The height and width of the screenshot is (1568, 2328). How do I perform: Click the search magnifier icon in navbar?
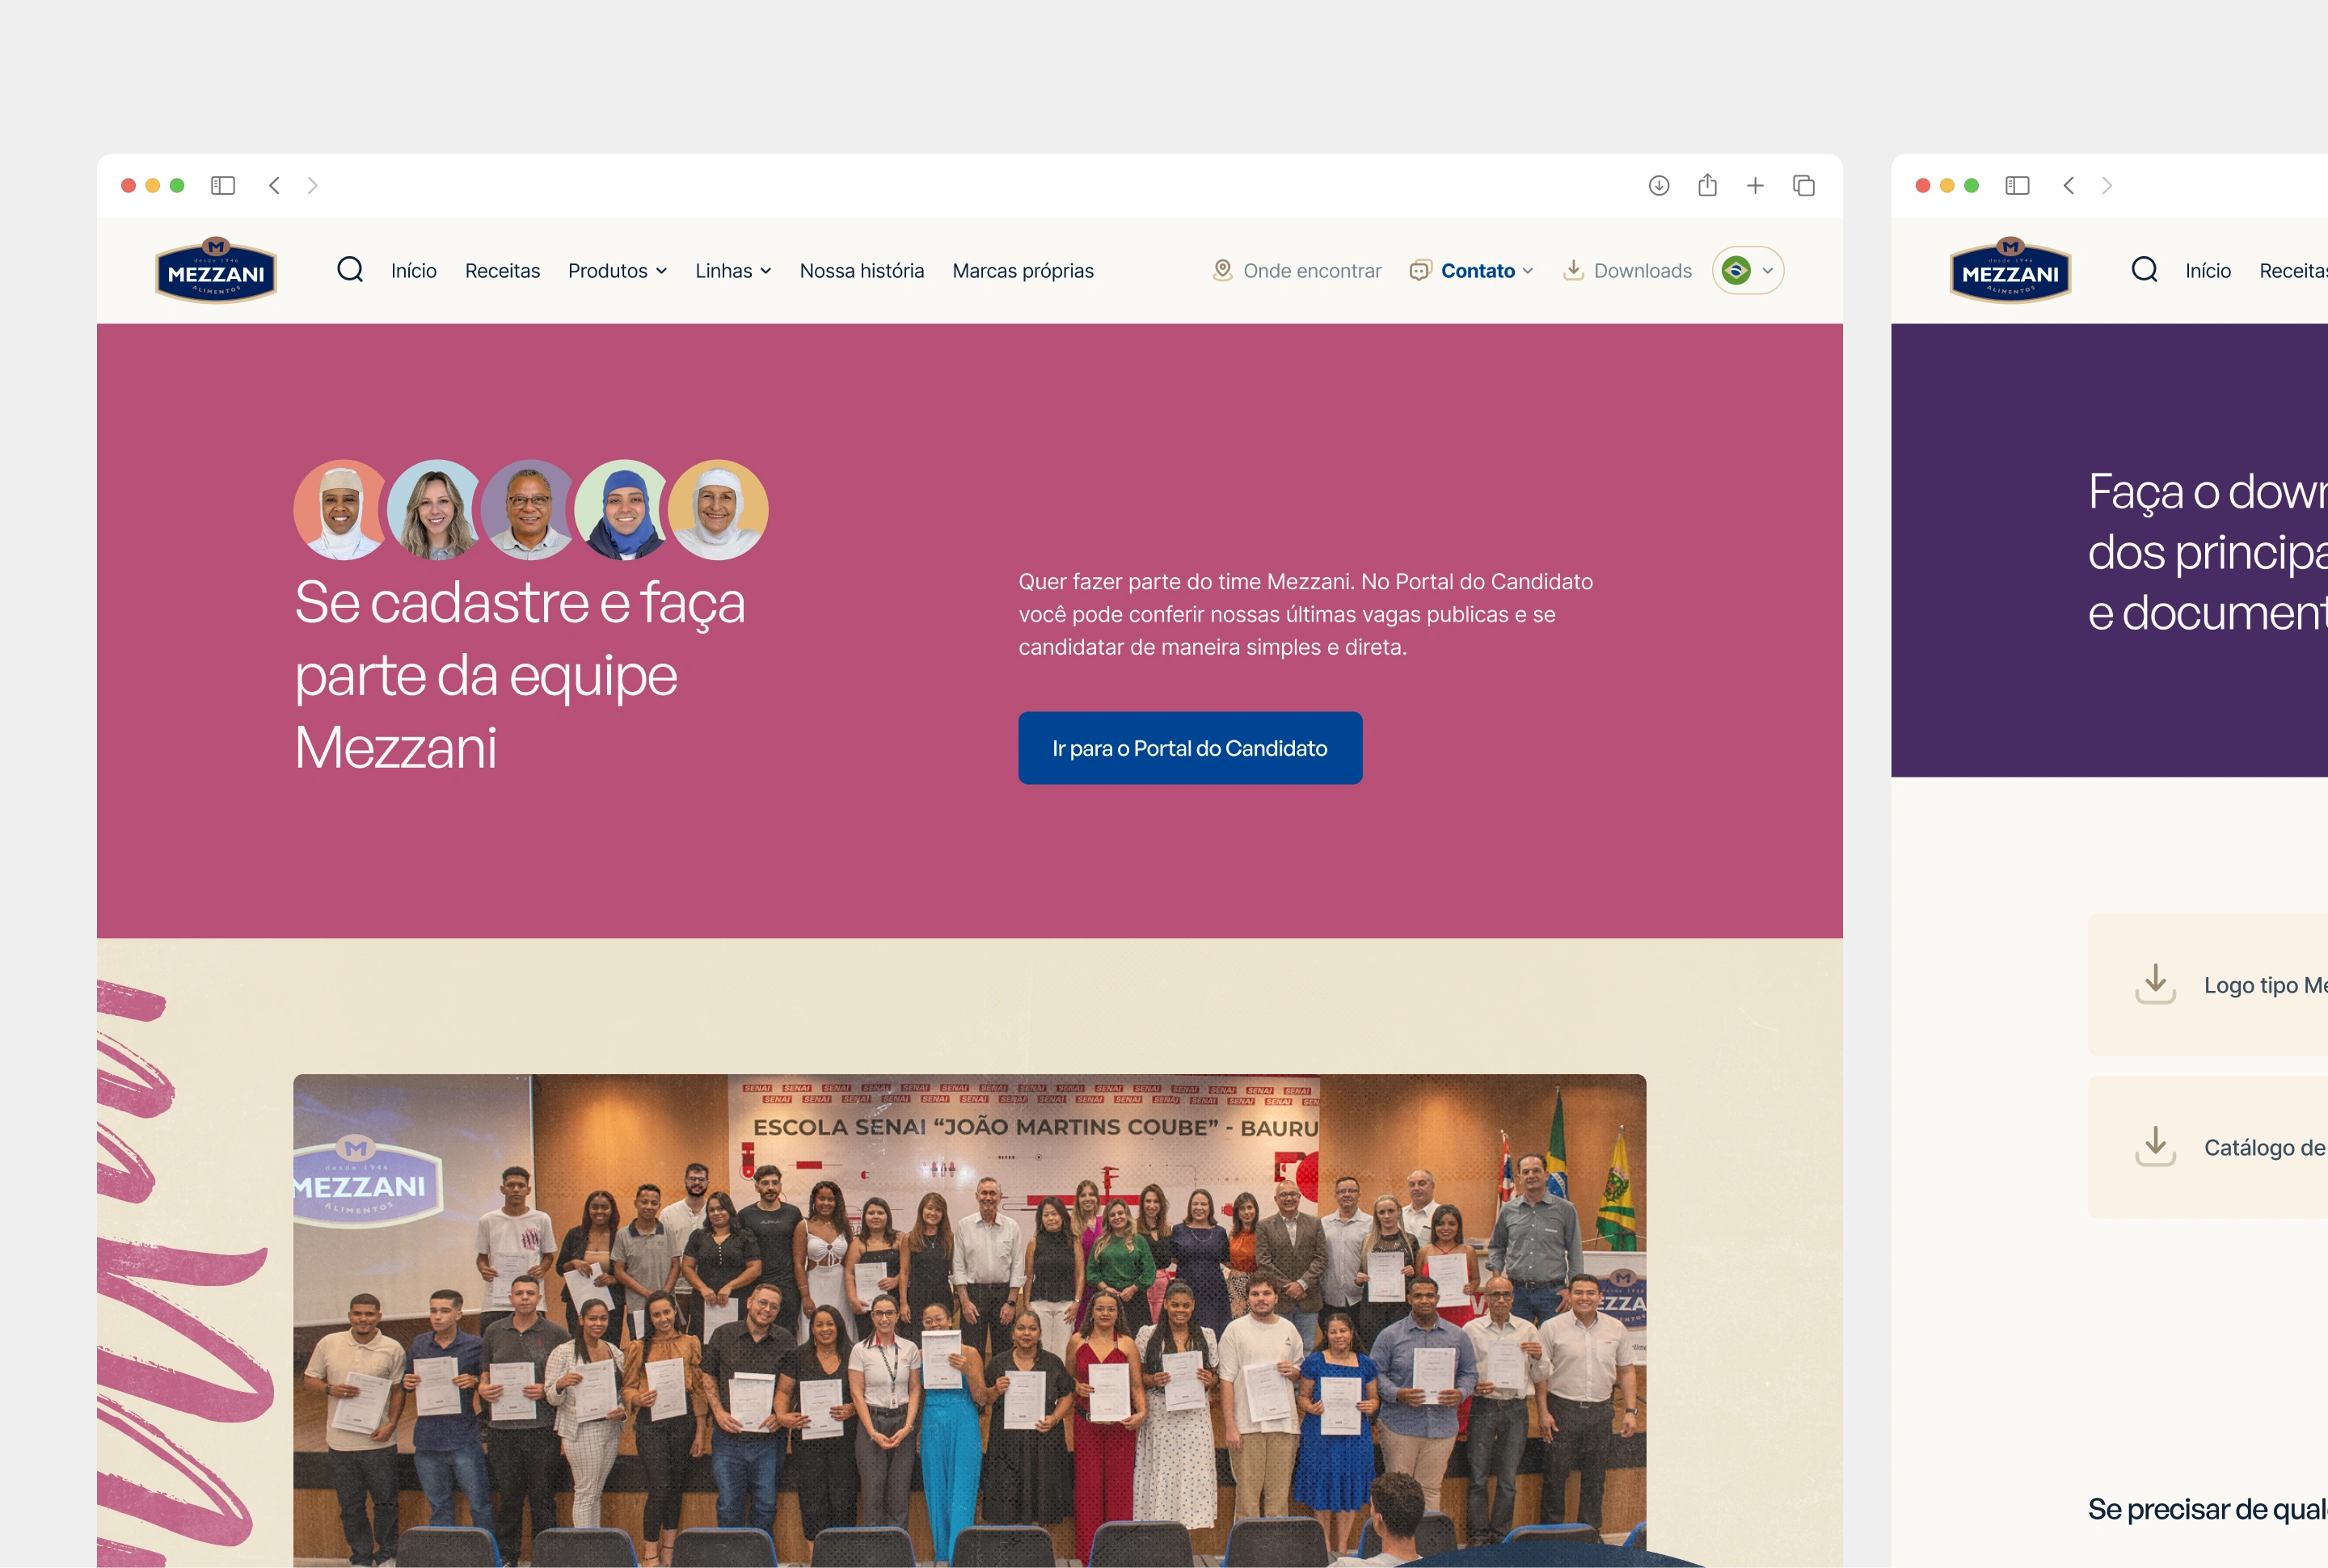pos(350,270)
